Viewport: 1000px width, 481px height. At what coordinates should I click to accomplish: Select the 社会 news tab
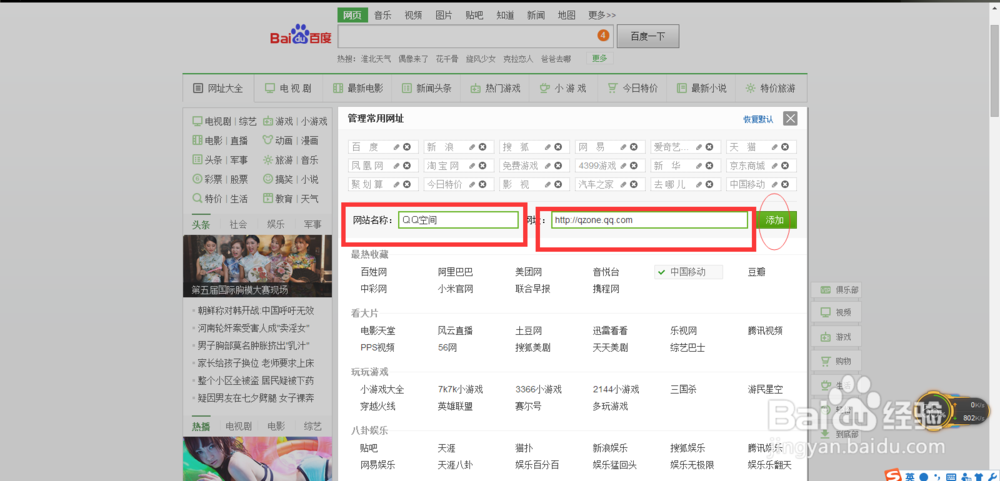click(x=239, y=225)
